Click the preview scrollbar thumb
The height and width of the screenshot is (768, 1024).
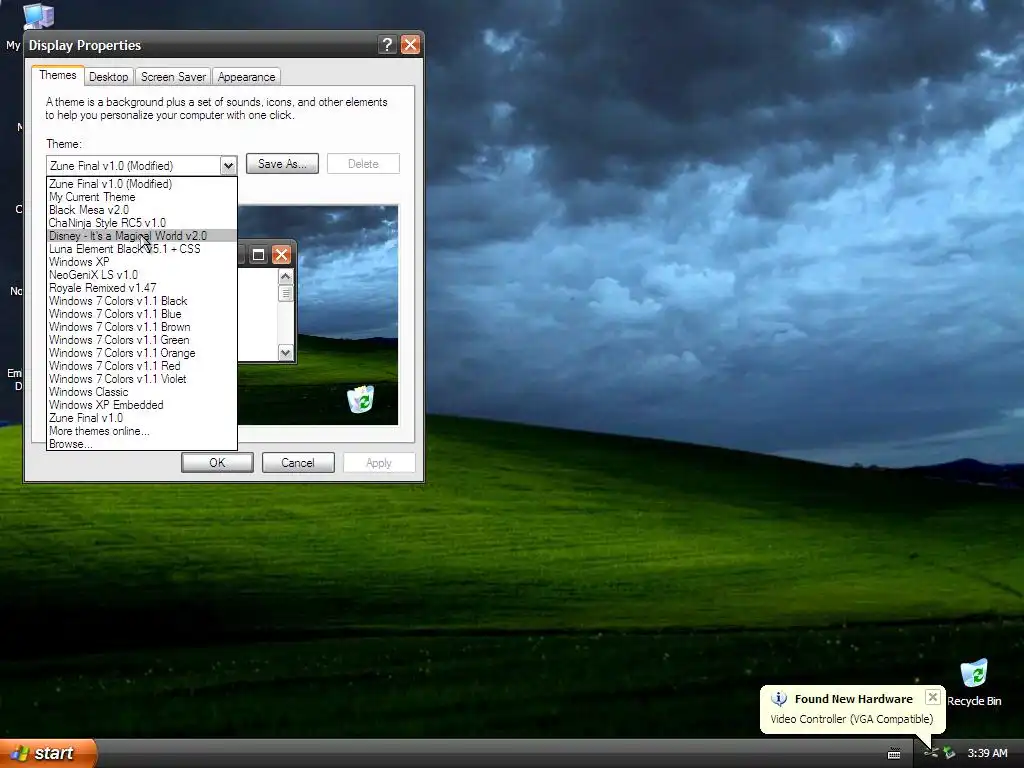coord(285,293)
